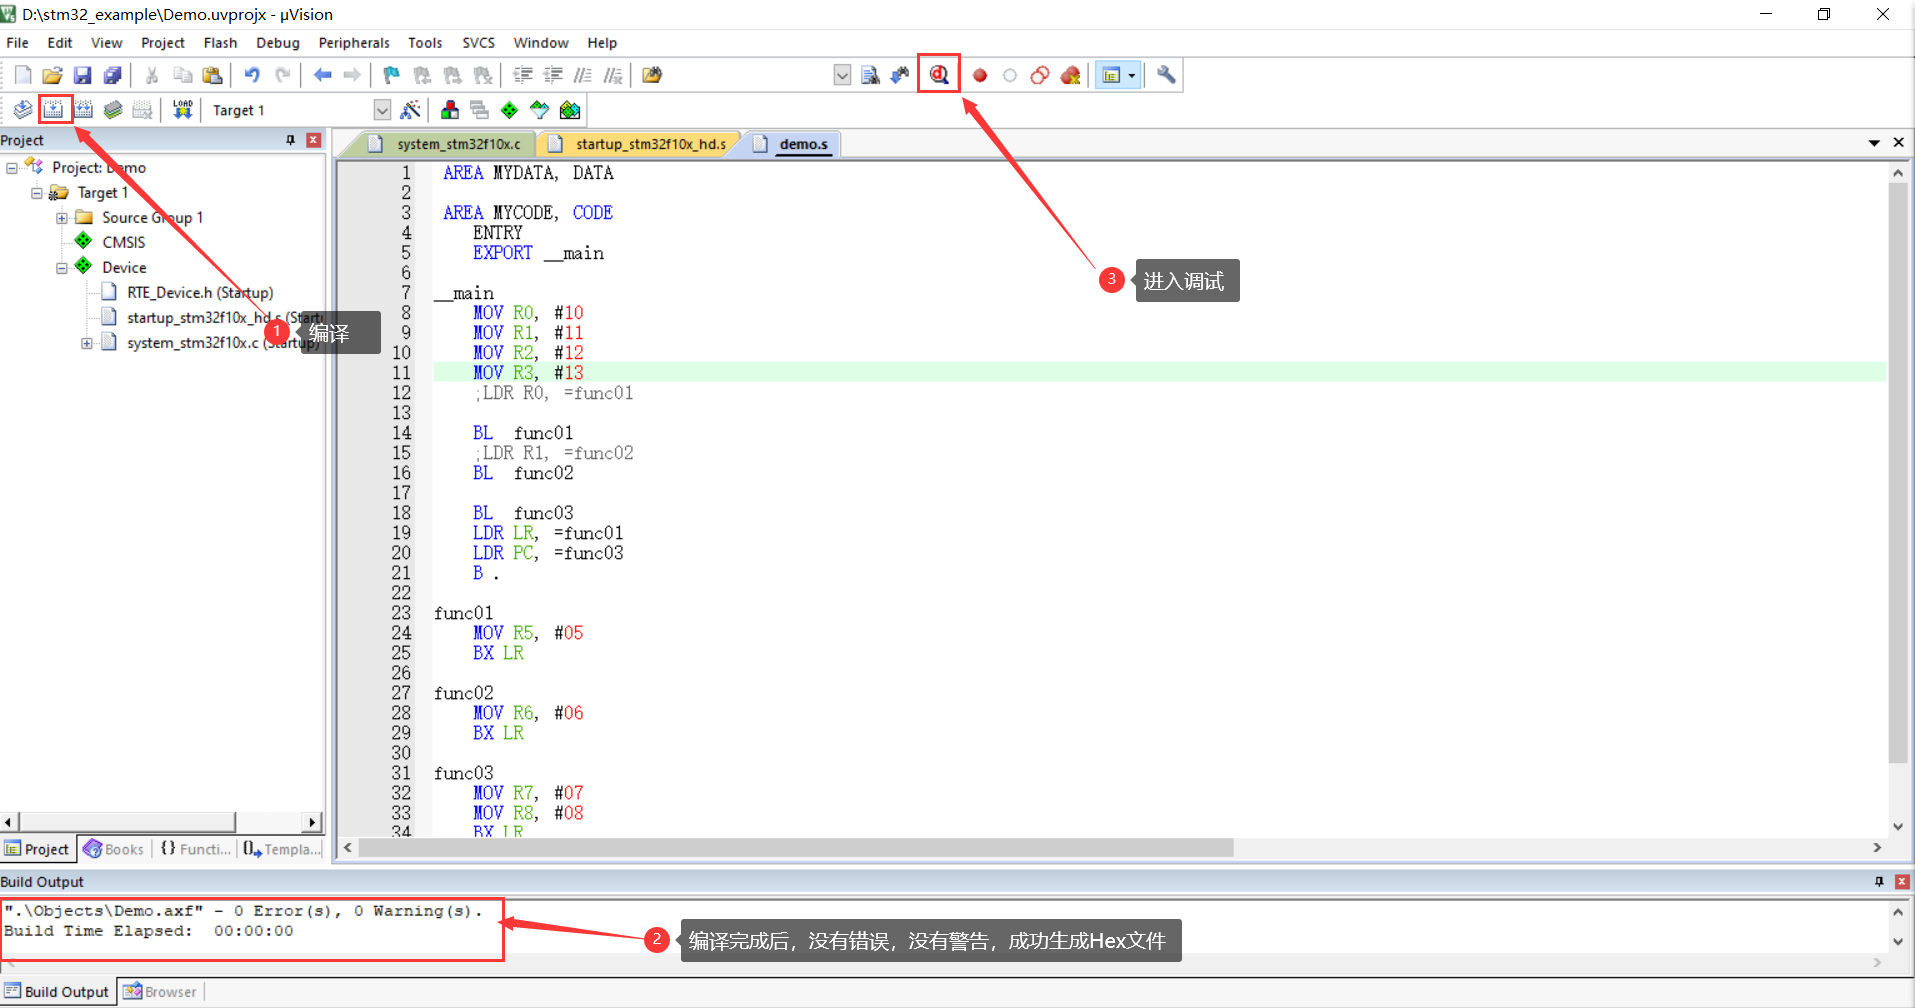This screenshot has height=1008, width=1915.
Task: Click the Paste clipboard icon
Action: coord(212,75)
